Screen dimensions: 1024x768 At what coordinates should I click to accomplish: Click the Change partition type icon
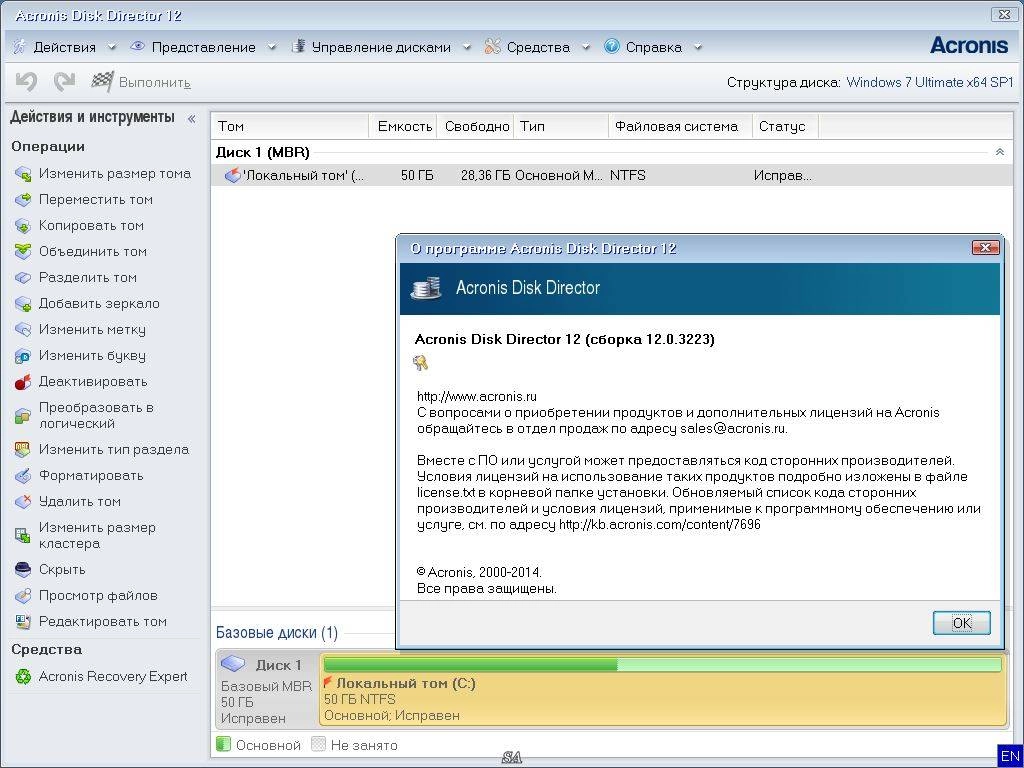pyautogui.click(x=23, y=450)
